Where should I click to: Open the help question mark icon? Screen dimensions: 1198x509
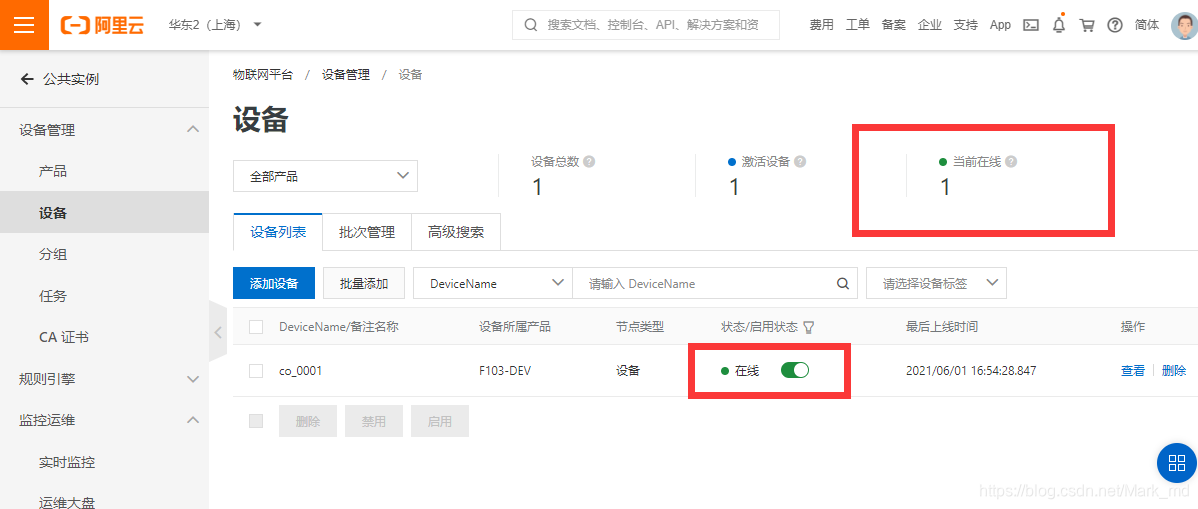1115,24
